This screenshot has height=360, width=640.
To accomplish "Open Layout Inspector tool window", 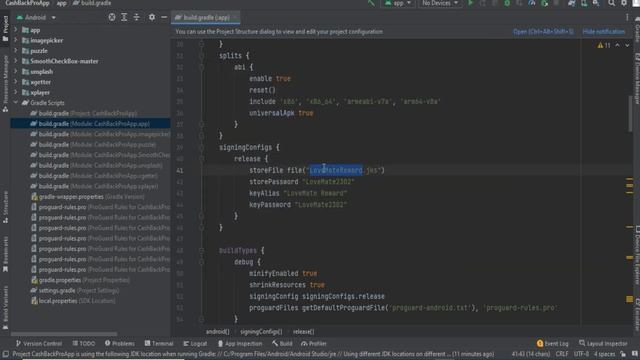I will [603, 343].
